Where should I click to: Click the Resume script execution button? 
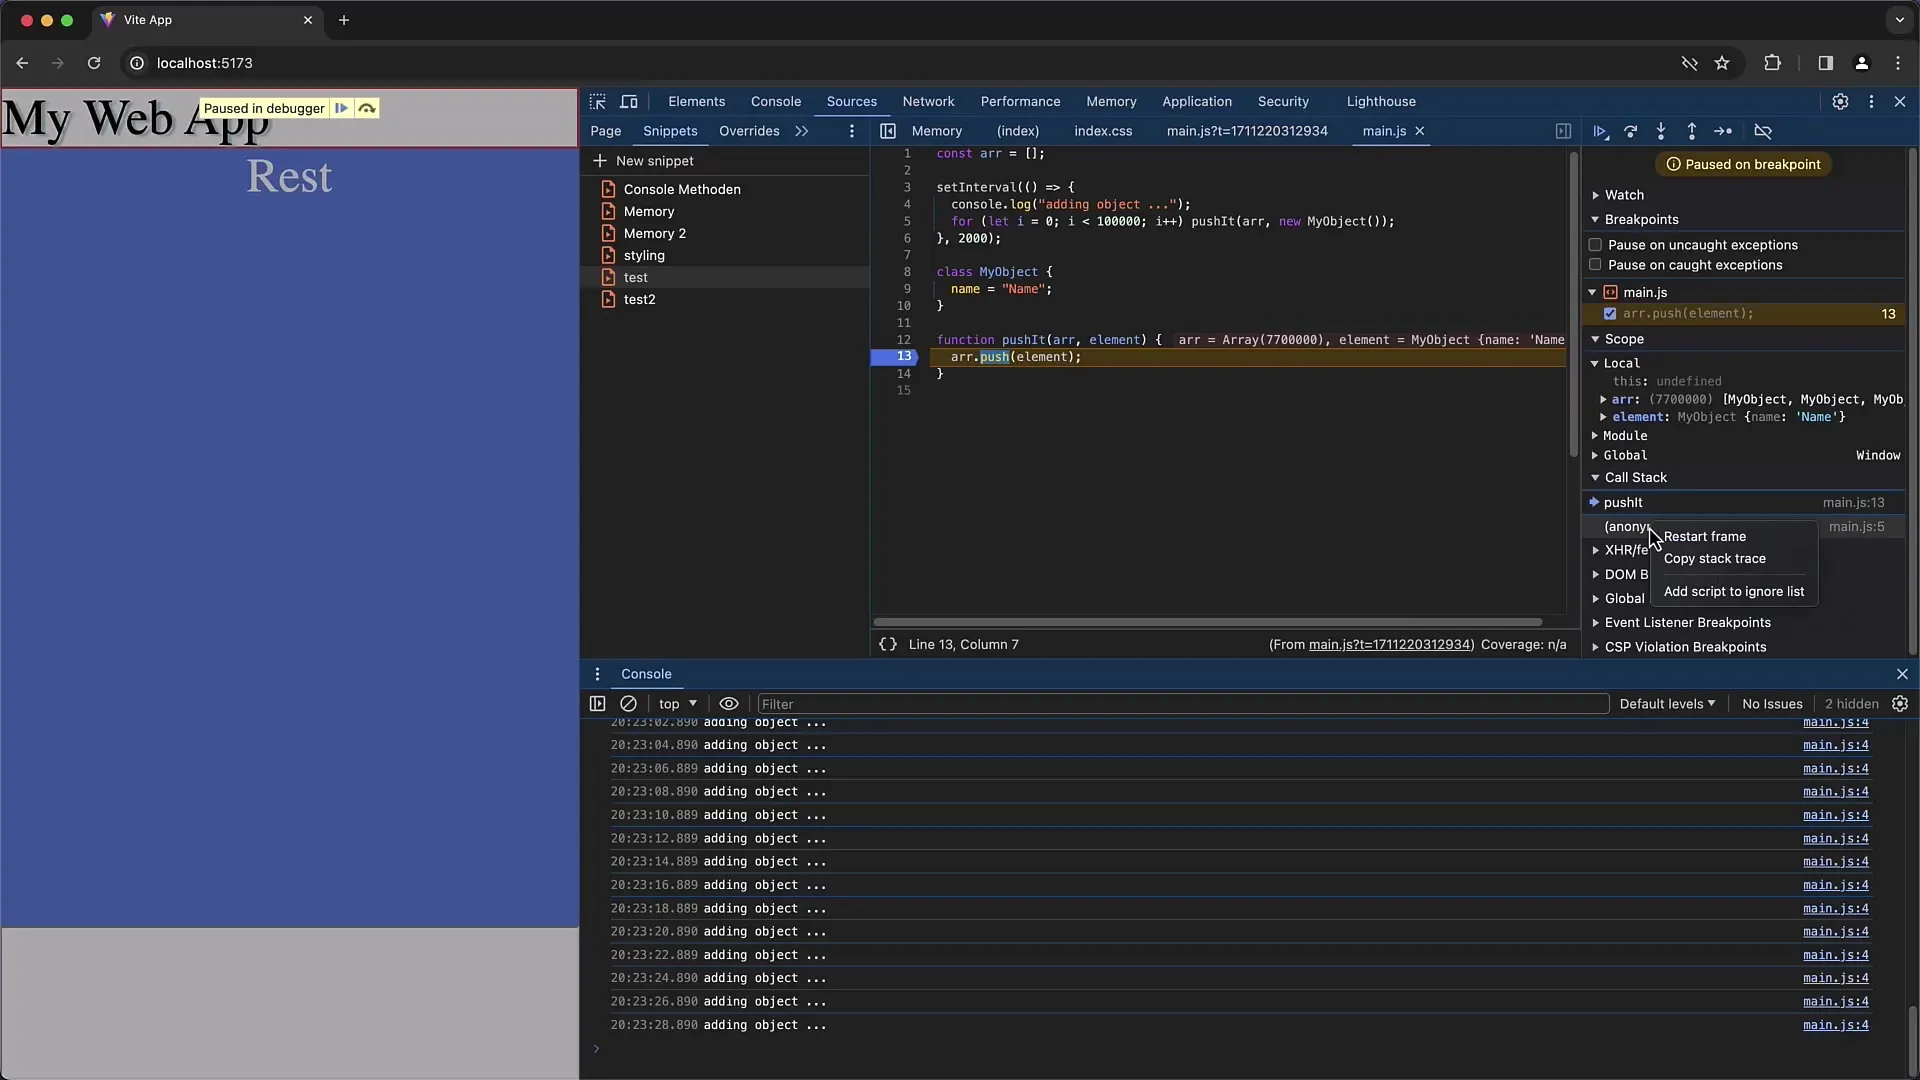[x=1601, y=131]
